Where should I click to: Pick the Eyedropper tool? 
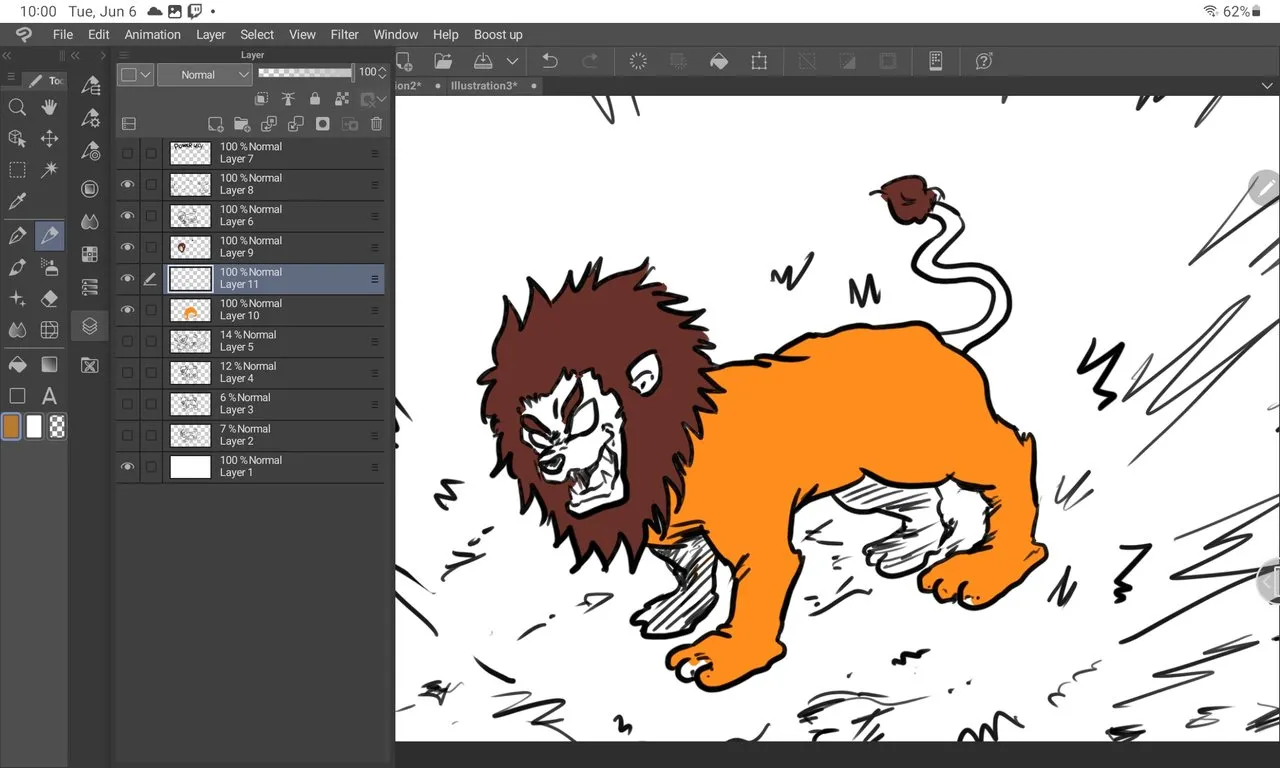click(17, 202)
